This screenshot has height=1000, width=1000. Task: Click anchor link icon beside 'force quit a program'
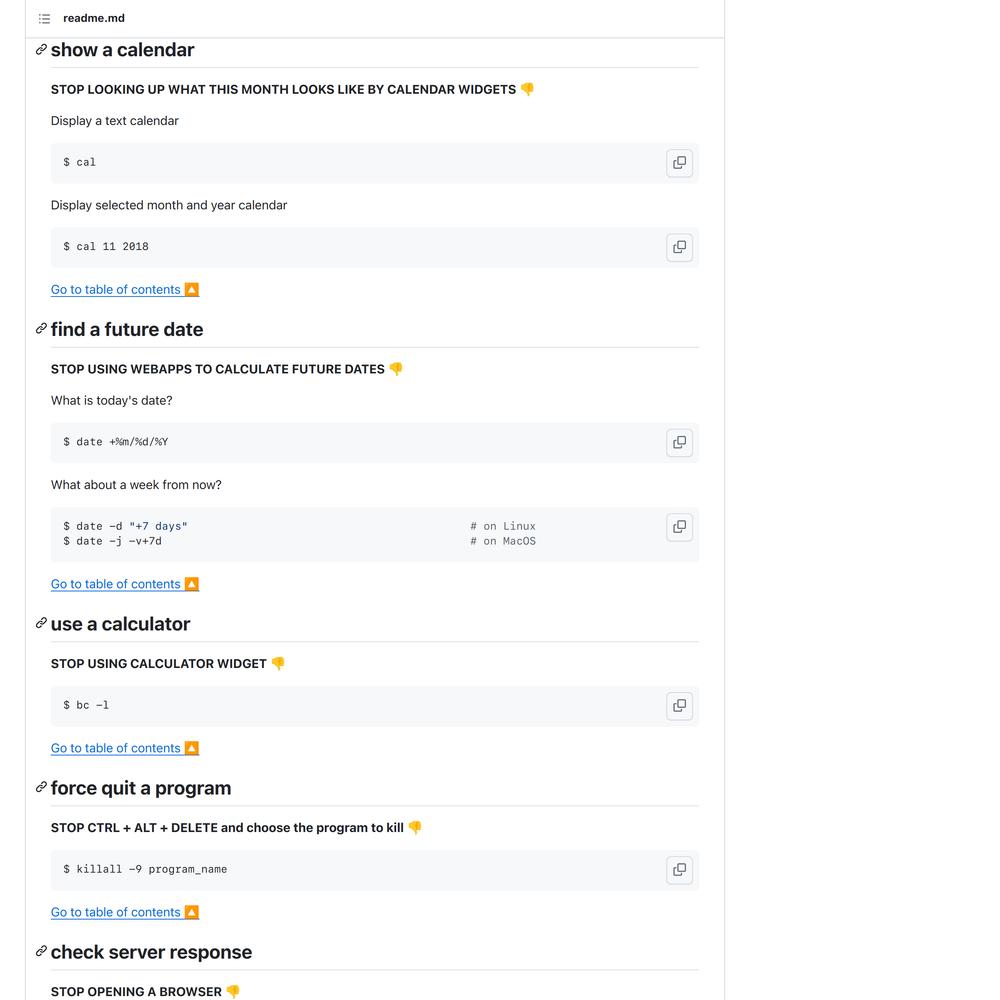pos(41,787)
